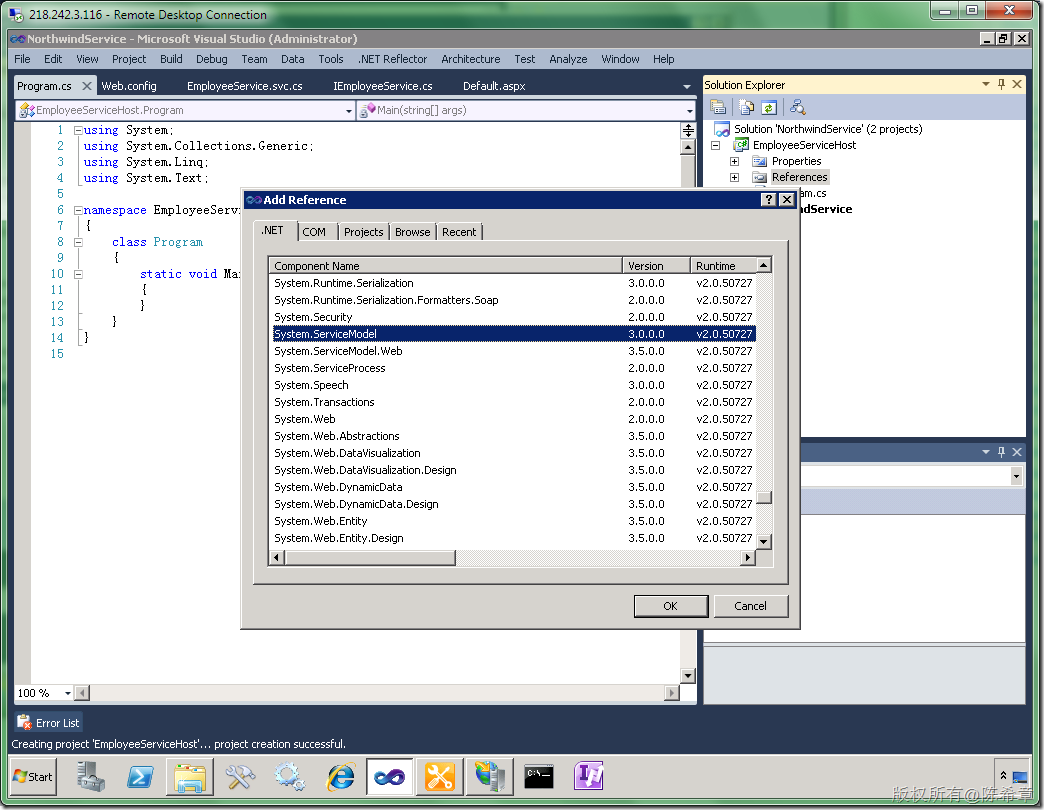This screenshot has height=810, width=1044.
Task: Click the gear services taskbar icon
Action: (x=290, y=777)
